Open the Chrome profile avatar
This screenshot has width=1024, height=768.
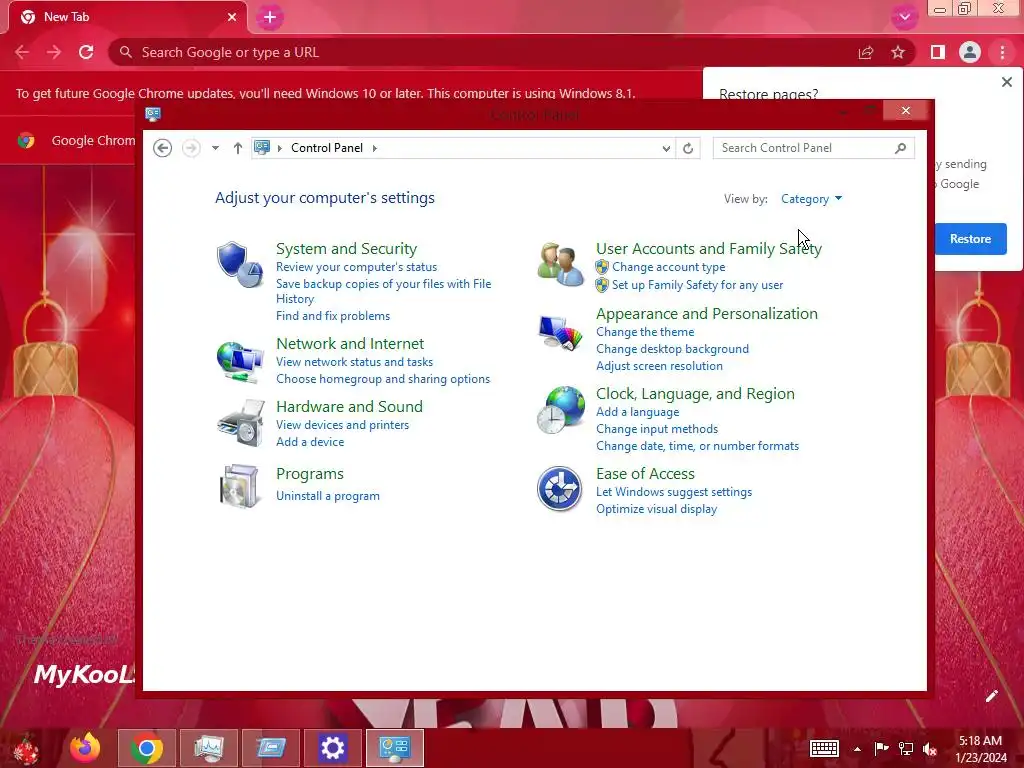point(970,52)
